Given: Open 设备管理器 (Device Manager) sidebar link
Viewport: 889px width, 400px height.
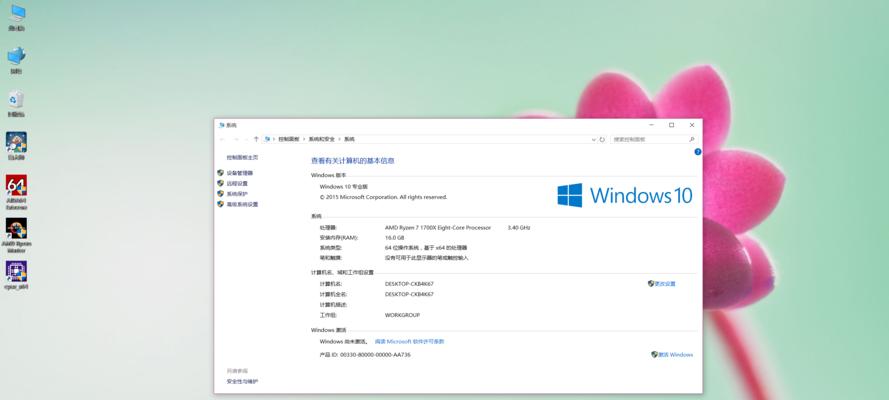Looking at the screenshot, I should tap(240, 173).
